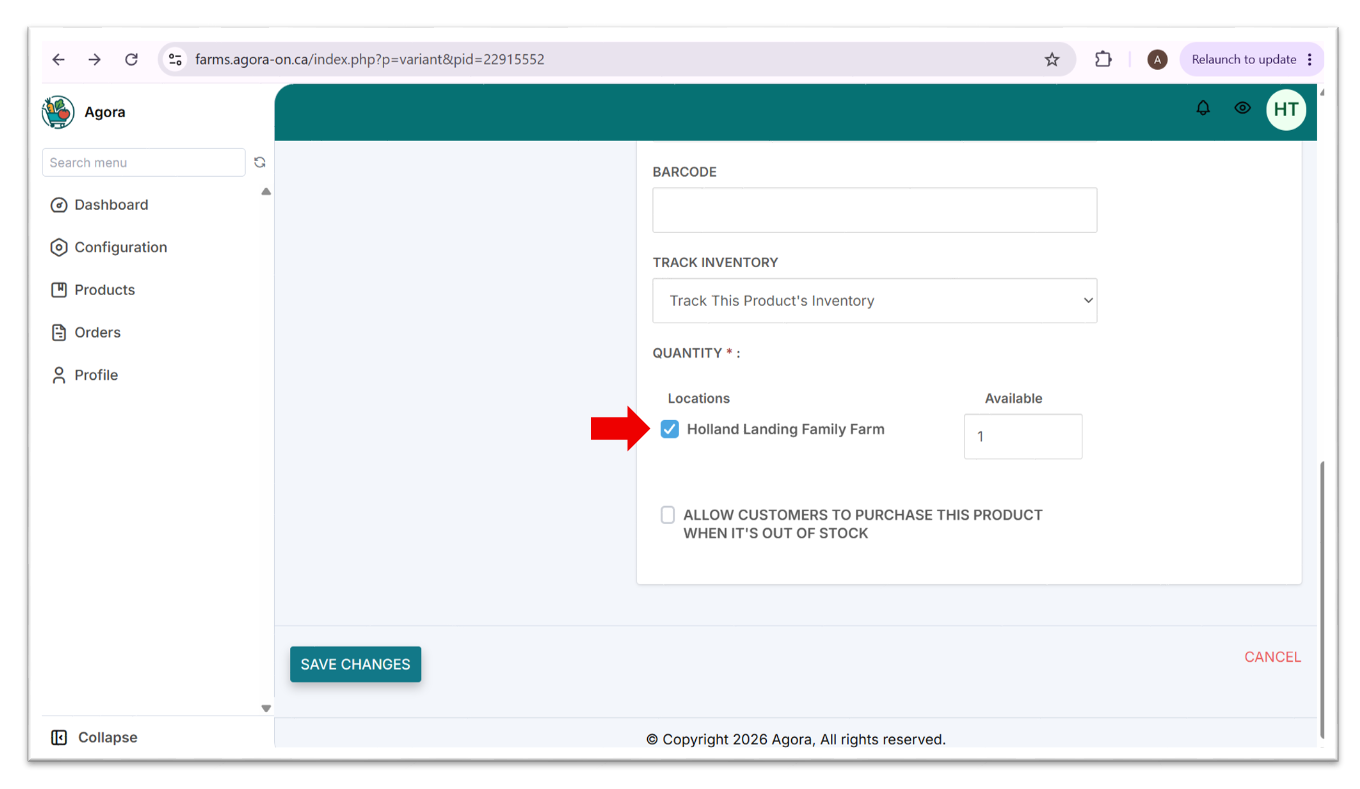
Task: Click the browser back arrow
Action: coord(58,59)
